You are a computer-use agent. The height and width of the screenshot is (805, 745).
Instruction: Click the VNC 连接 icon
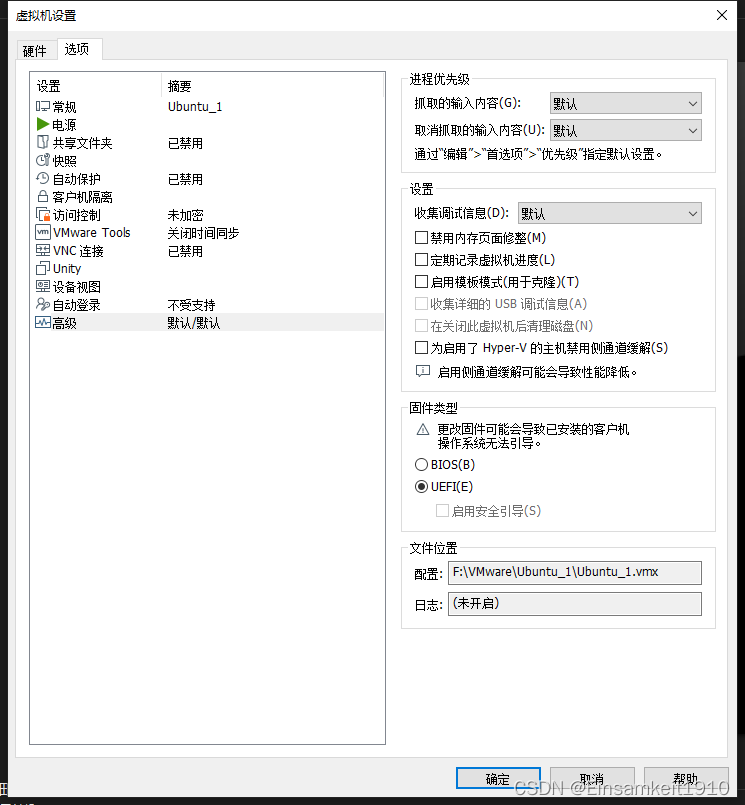coord(43,250)
